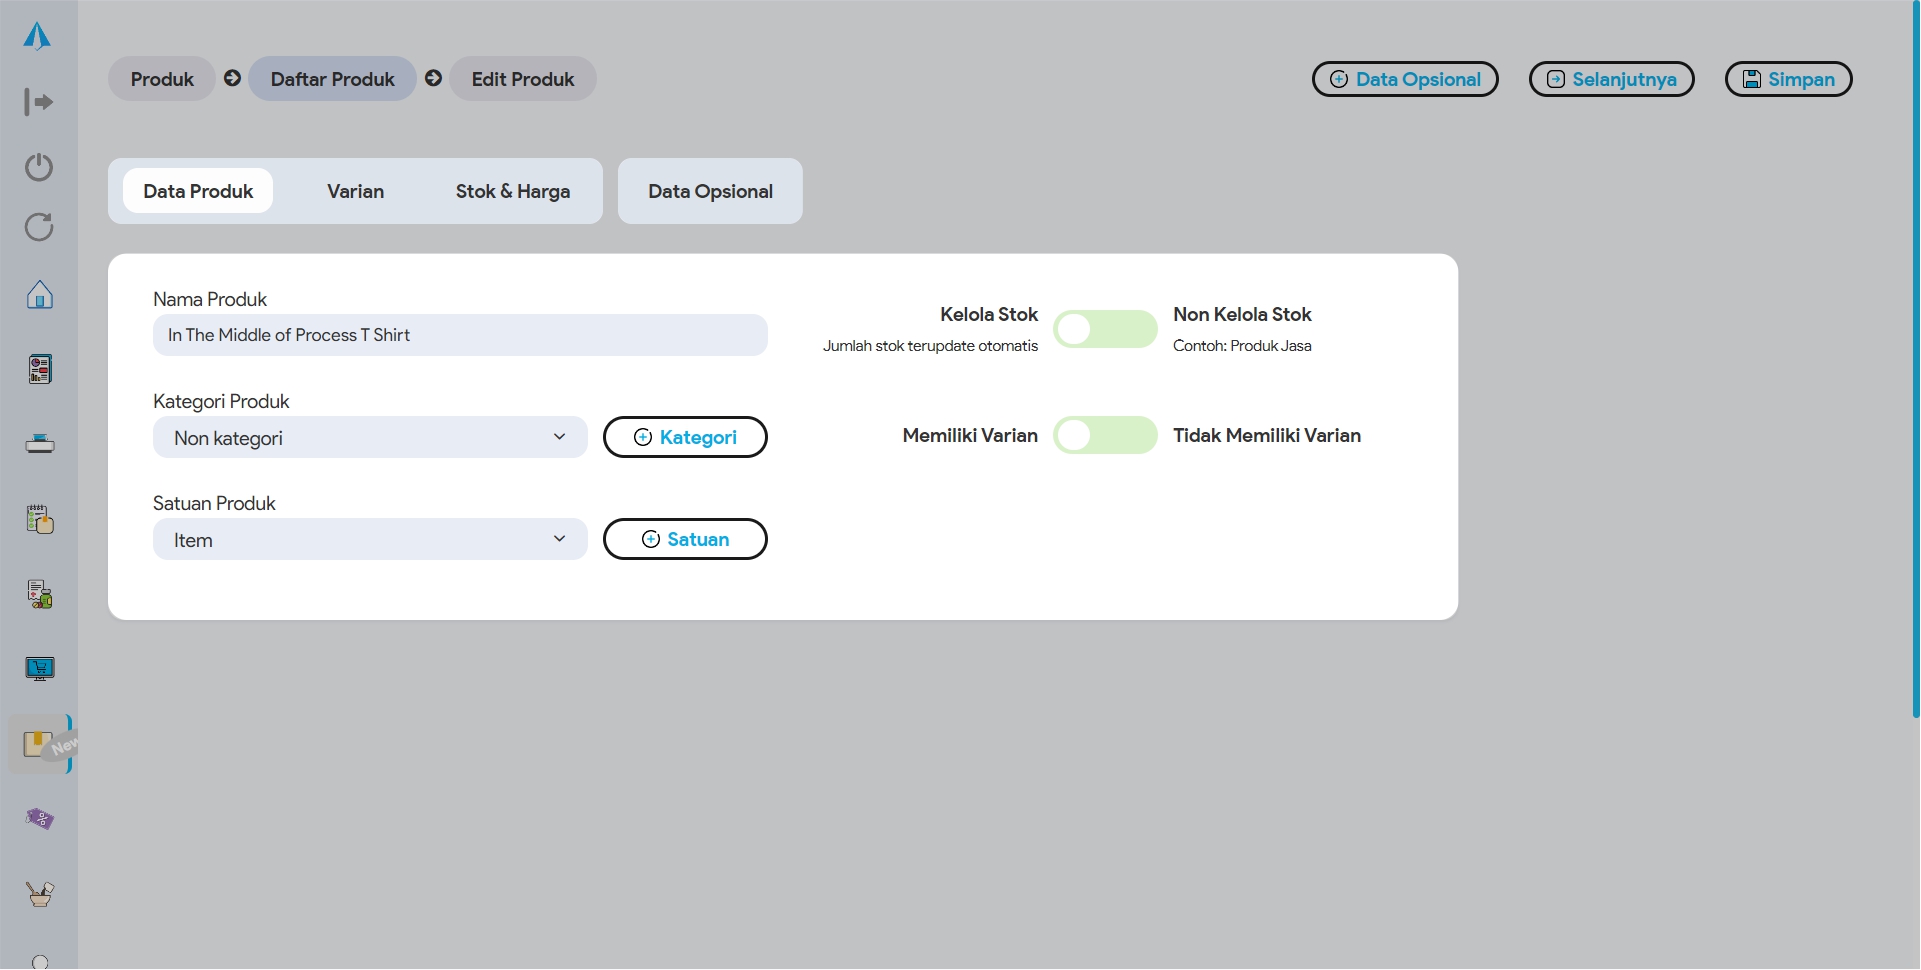Screen dimensions: 1921x970
Task: Open the home icon in sidebar
Action: click(x=39, y=294)
